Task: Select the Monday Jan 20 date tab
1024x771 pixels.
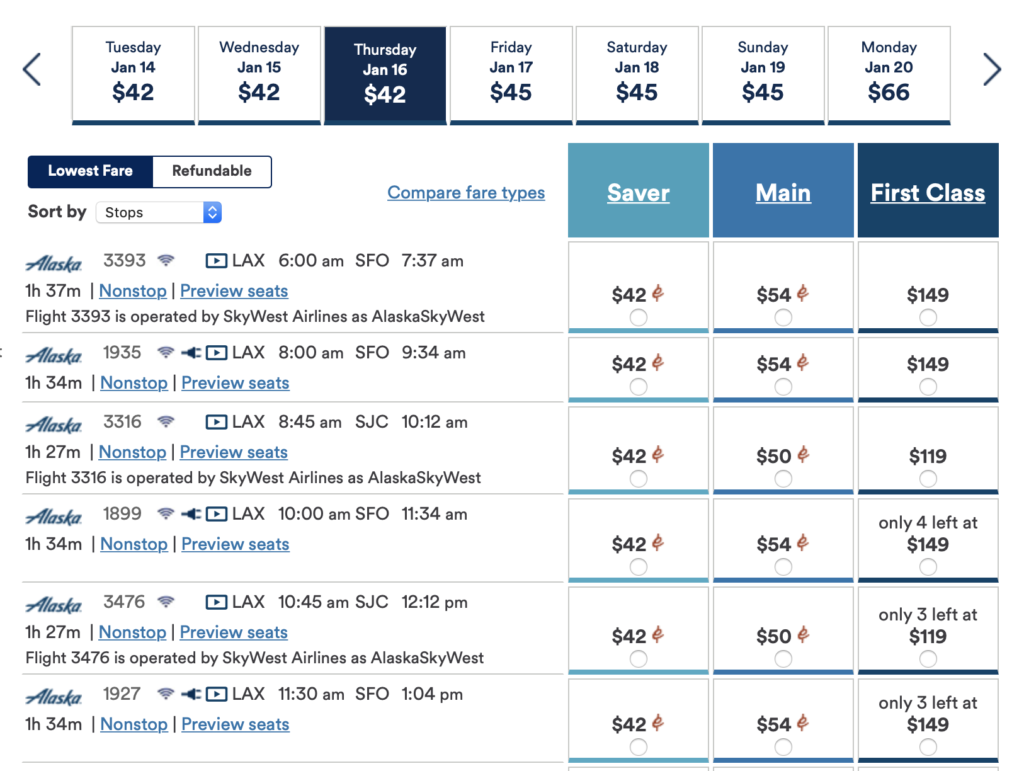Action: pos(888,75)
